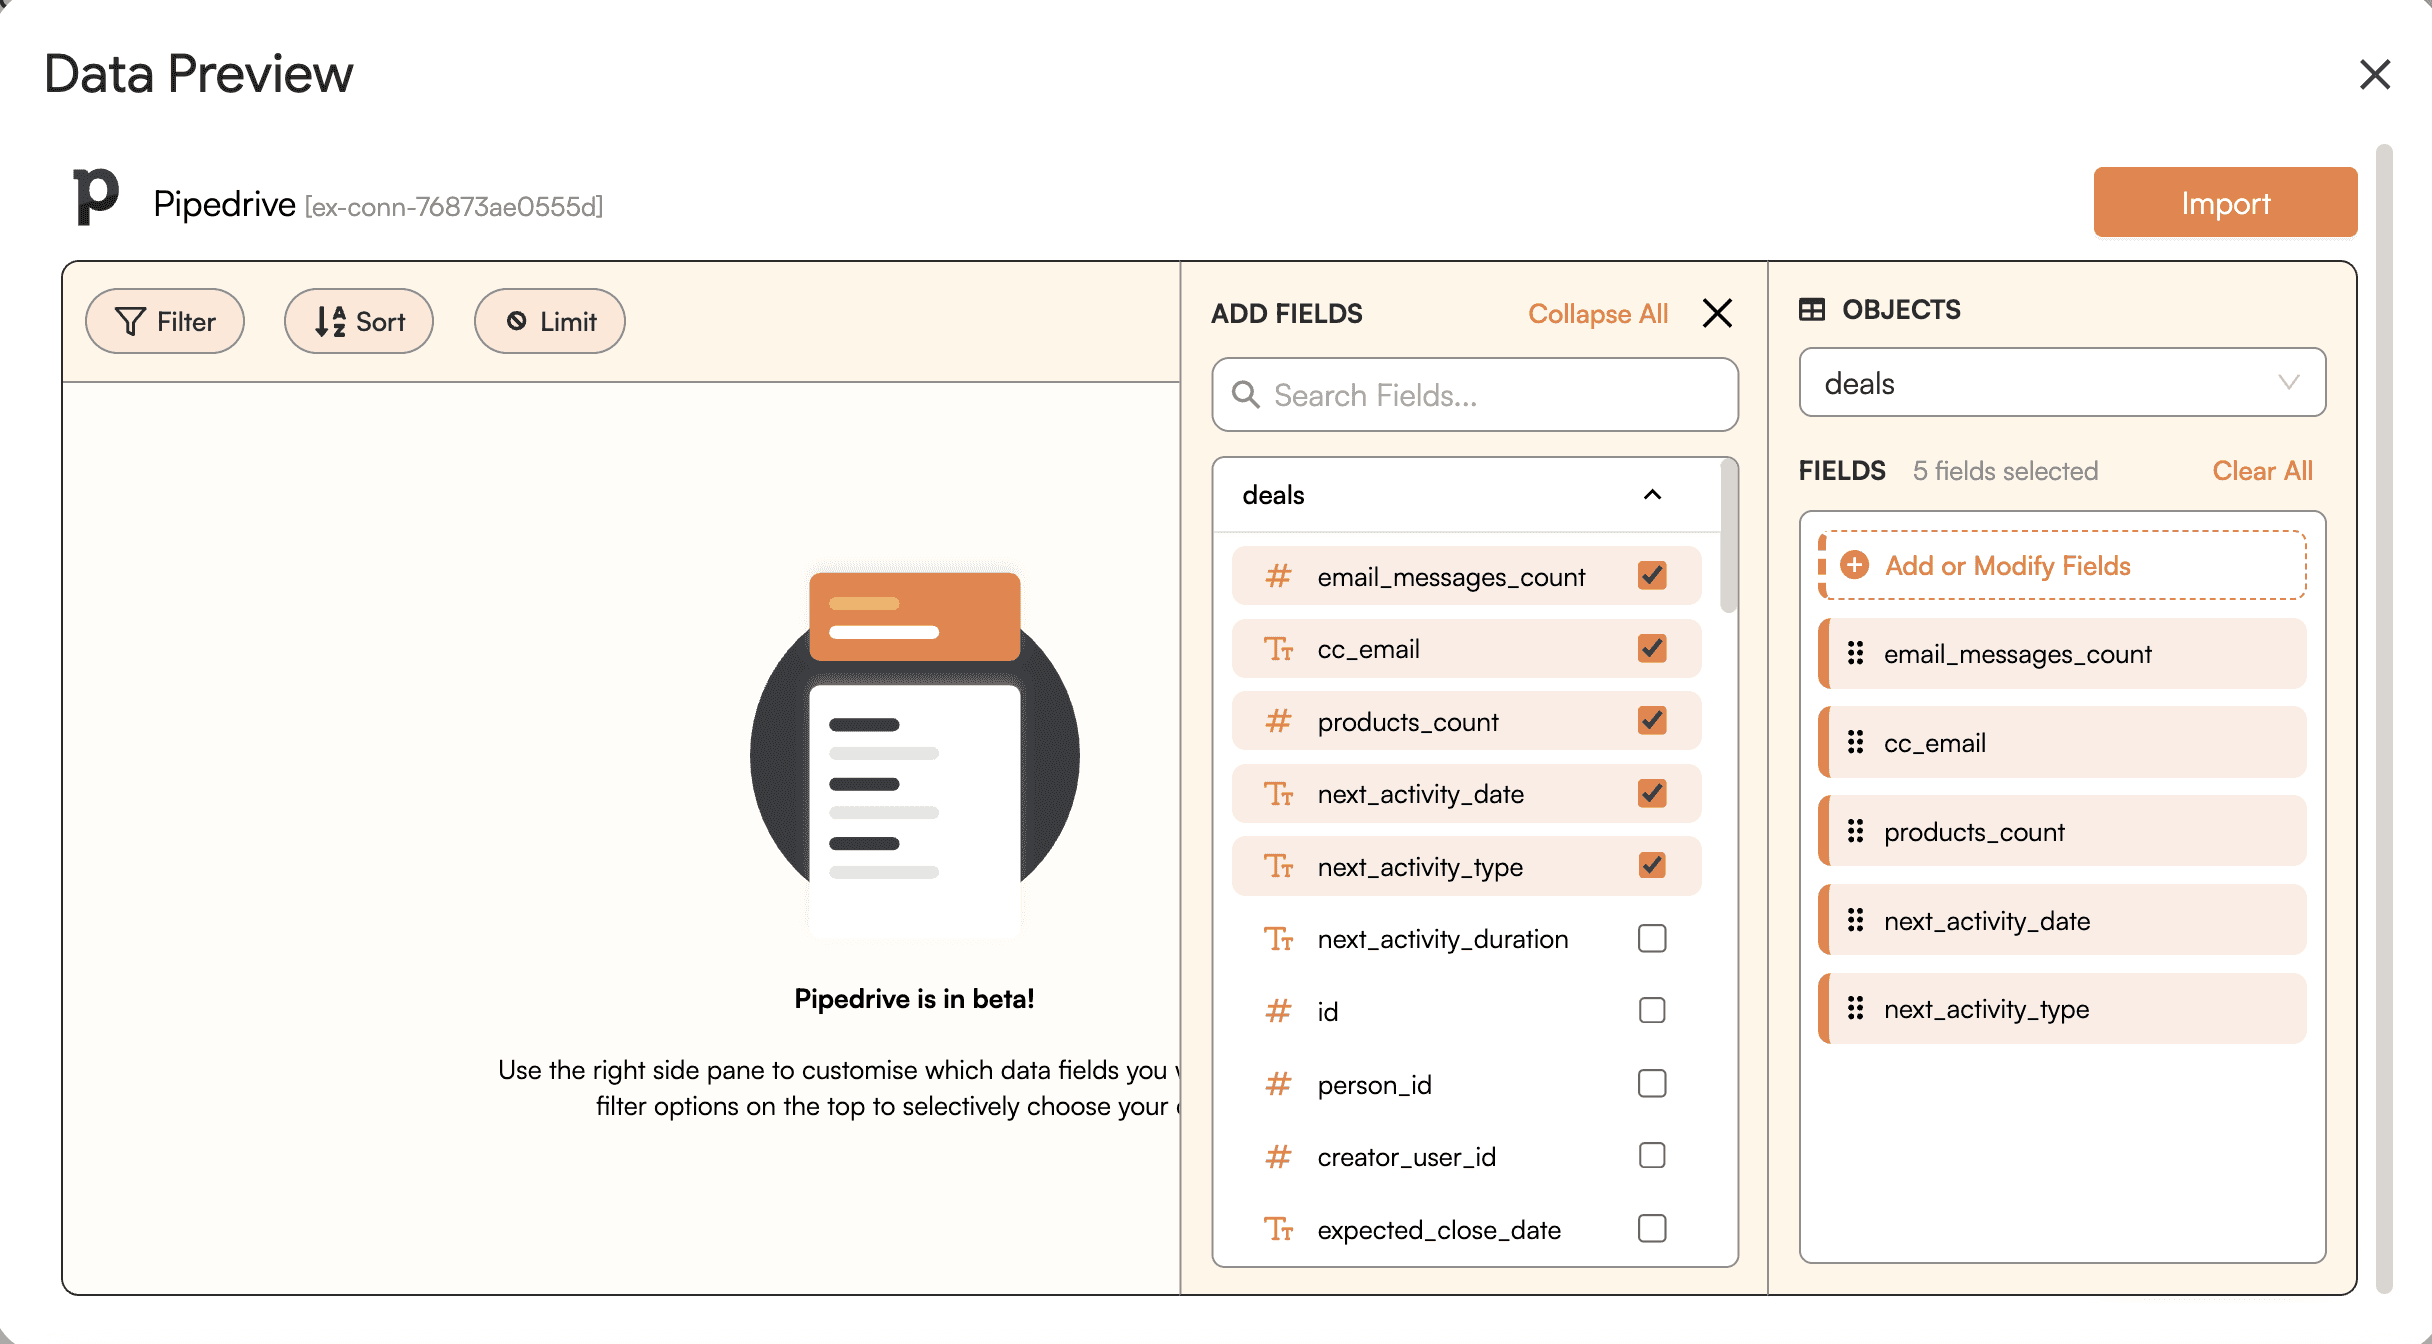Open the Filter options
The image size is (2432, 1344).
[x=165, y=321]
